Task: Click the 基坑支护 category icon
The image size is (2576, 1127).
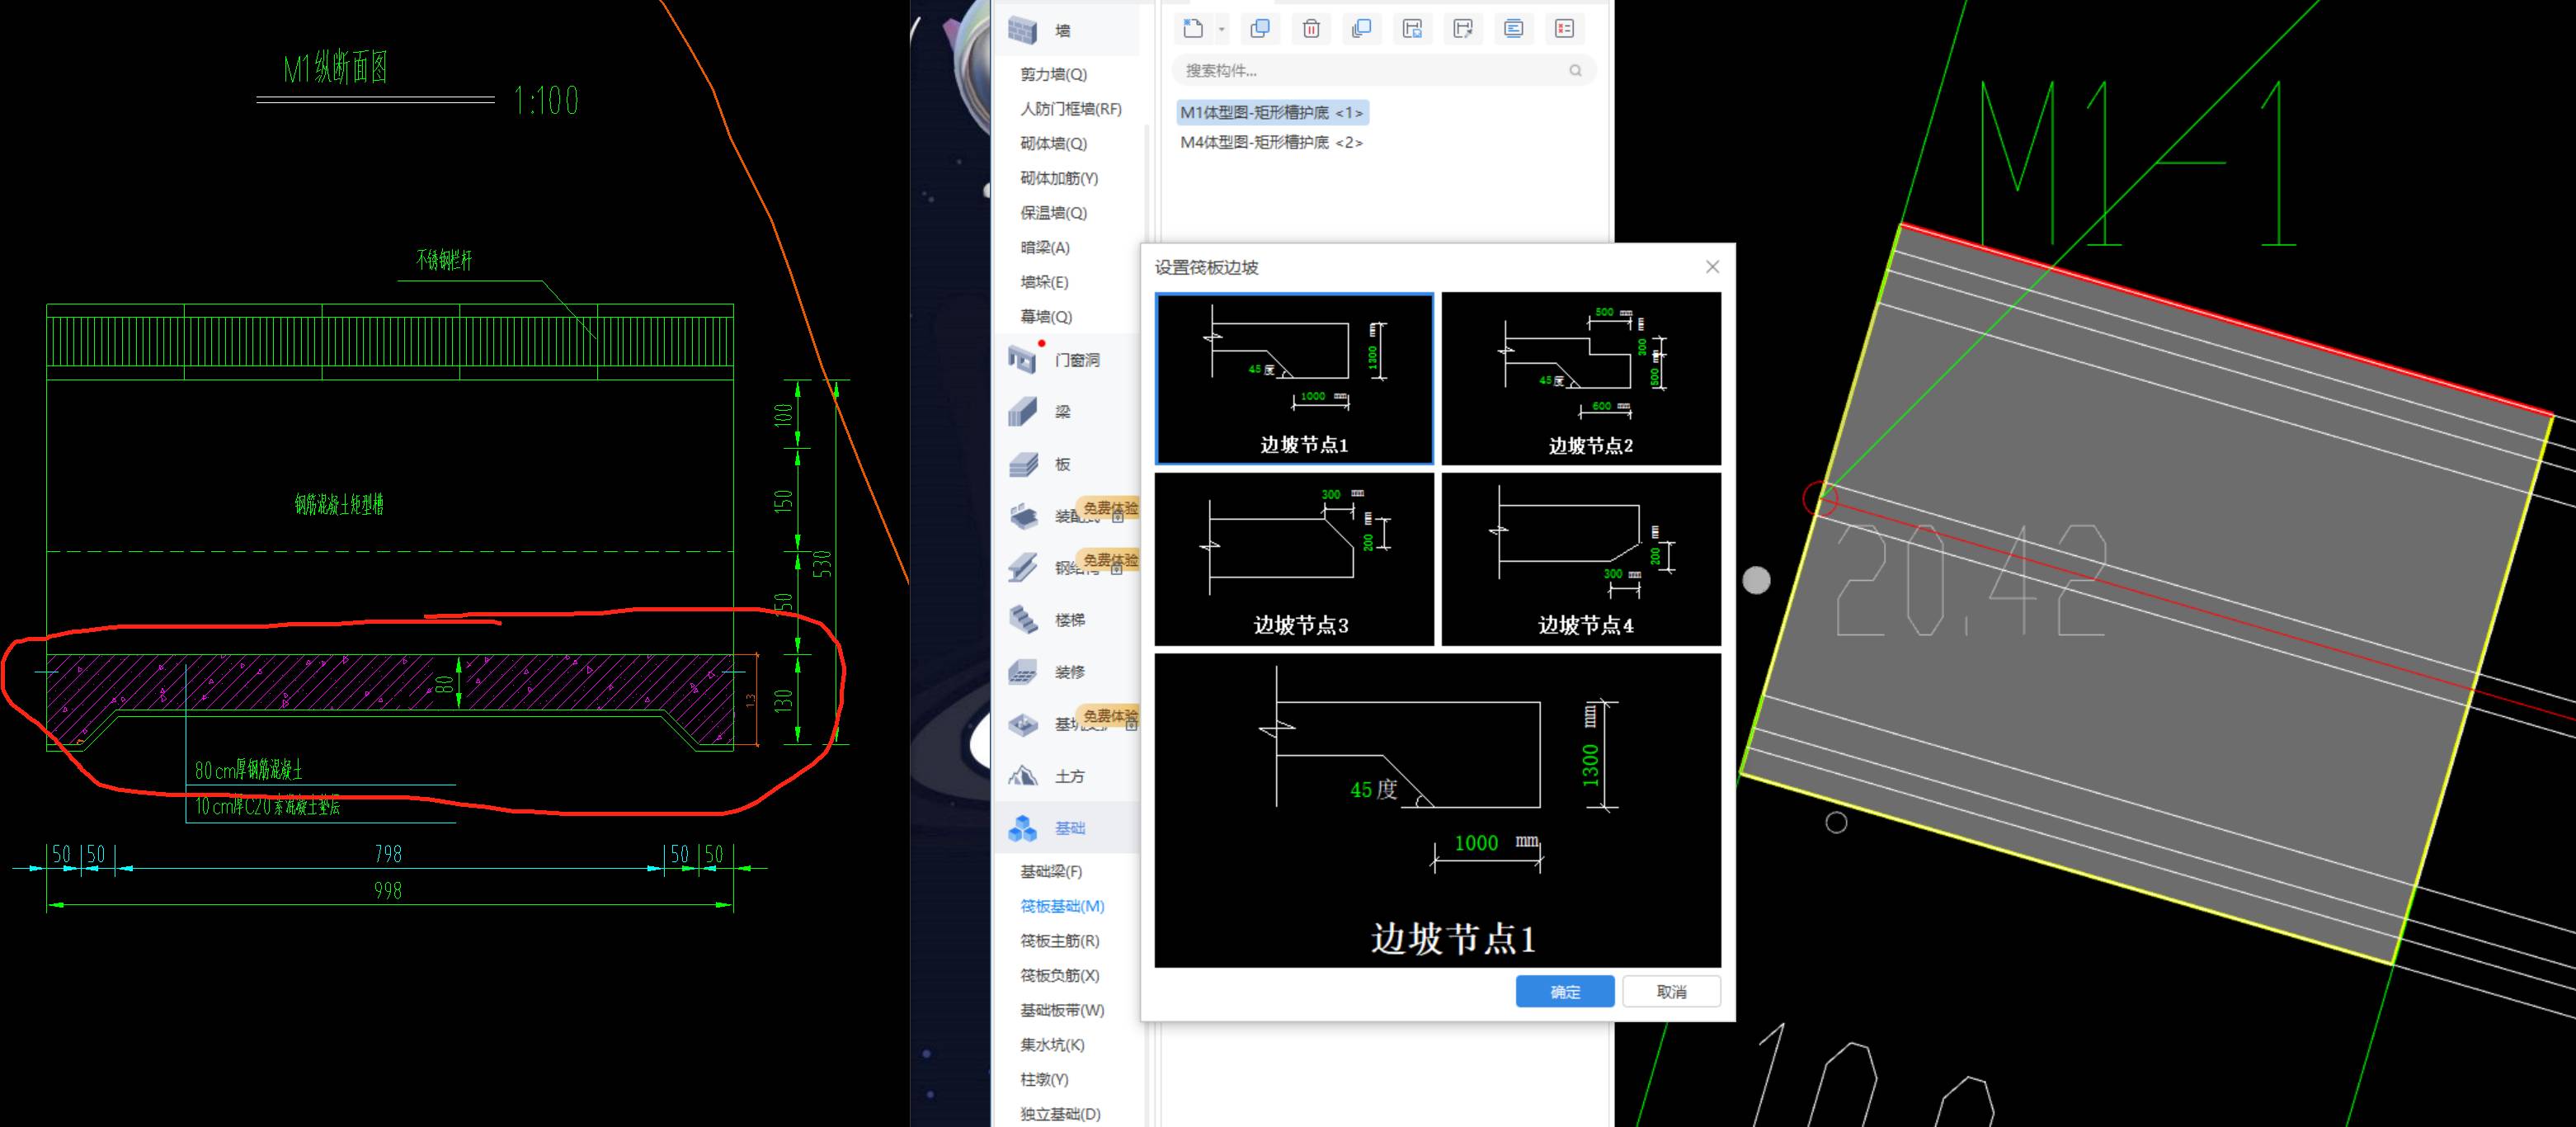Action: (x=1022, y=724)
